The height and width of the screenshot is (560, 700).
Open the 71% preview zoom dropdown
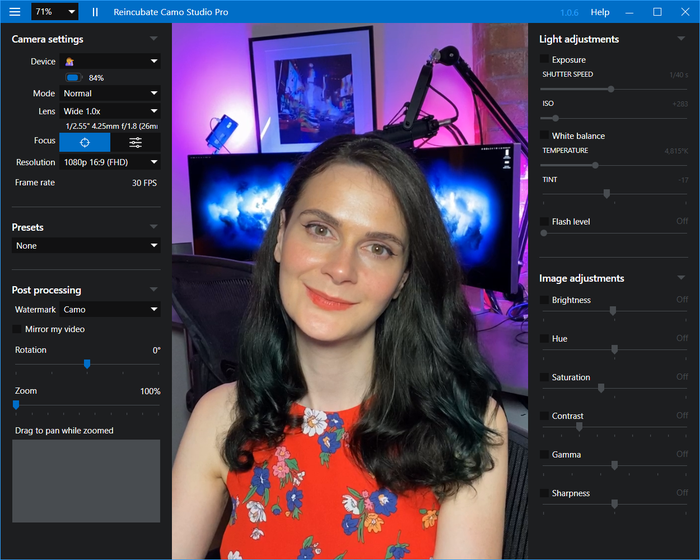pos(54,12)
